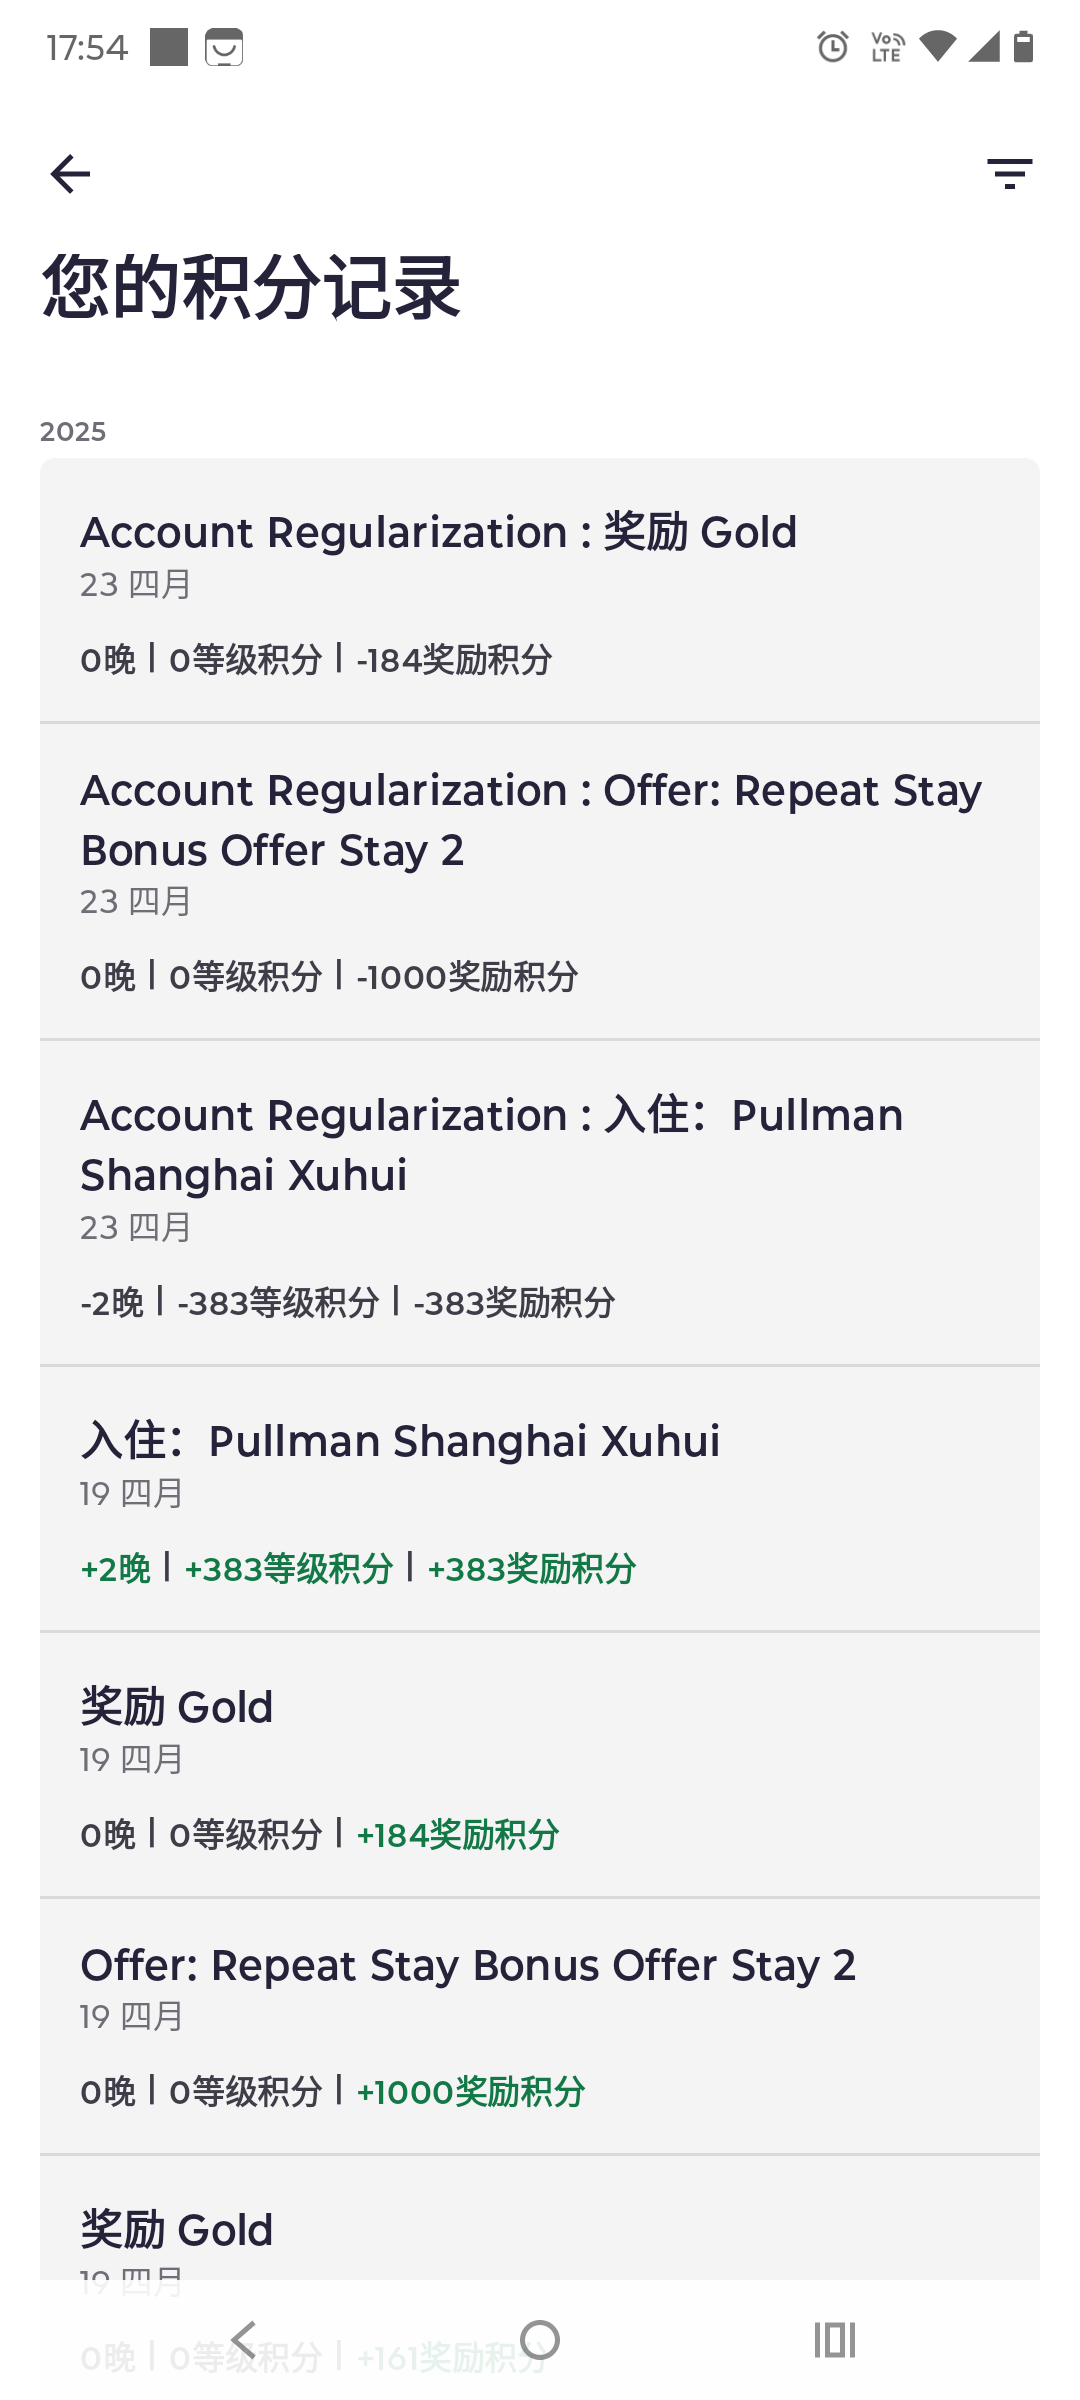Tap the Android home circle button

tap(540, 2340)
